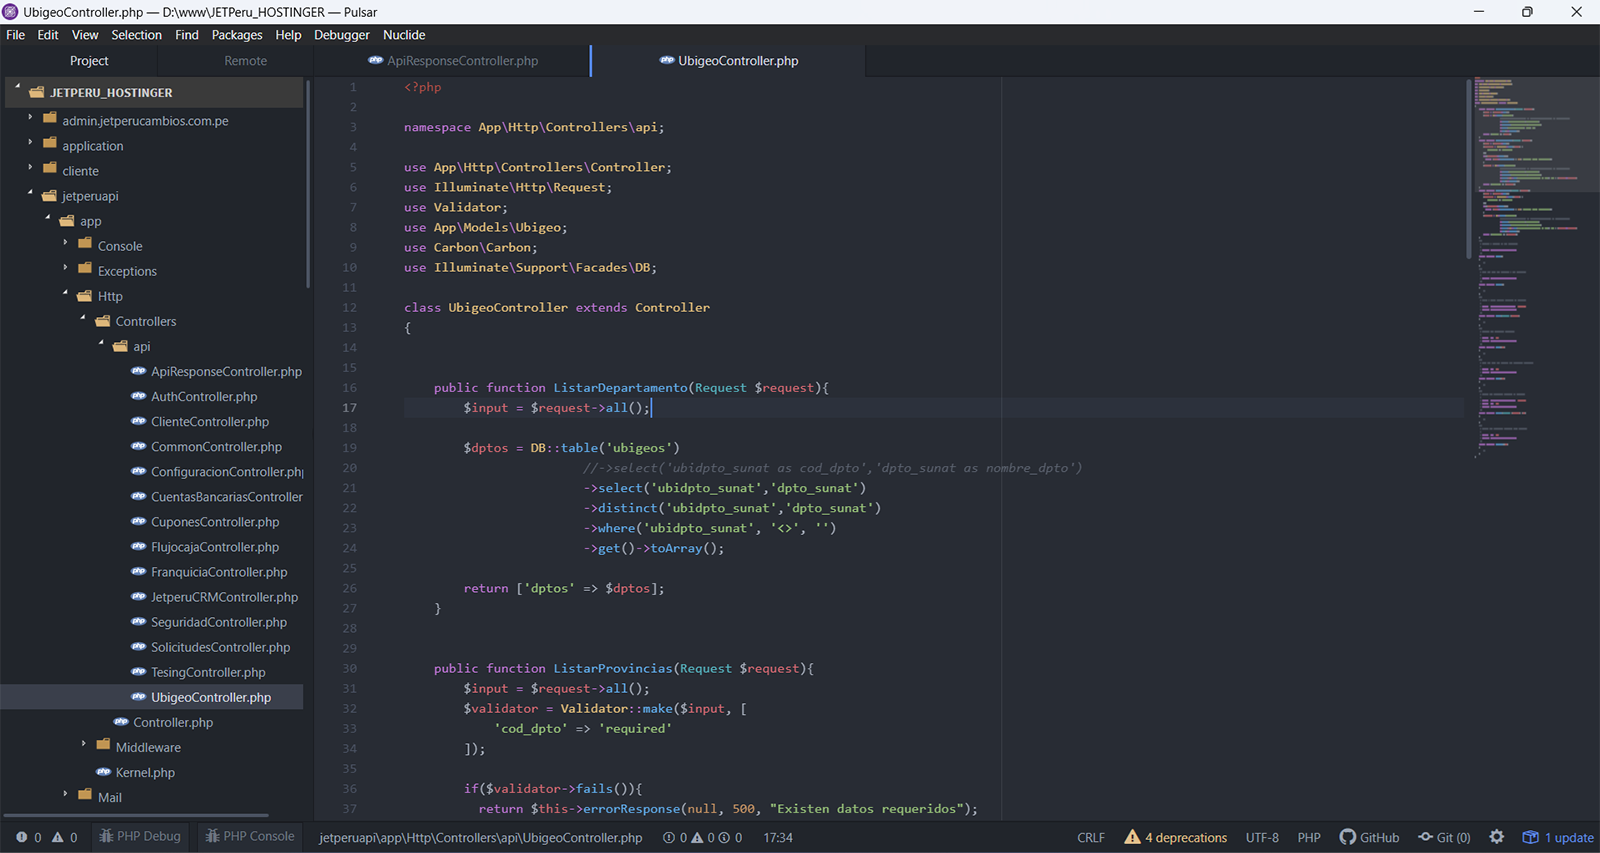Open ClienteController.php in tree

(x=210, y=422)
